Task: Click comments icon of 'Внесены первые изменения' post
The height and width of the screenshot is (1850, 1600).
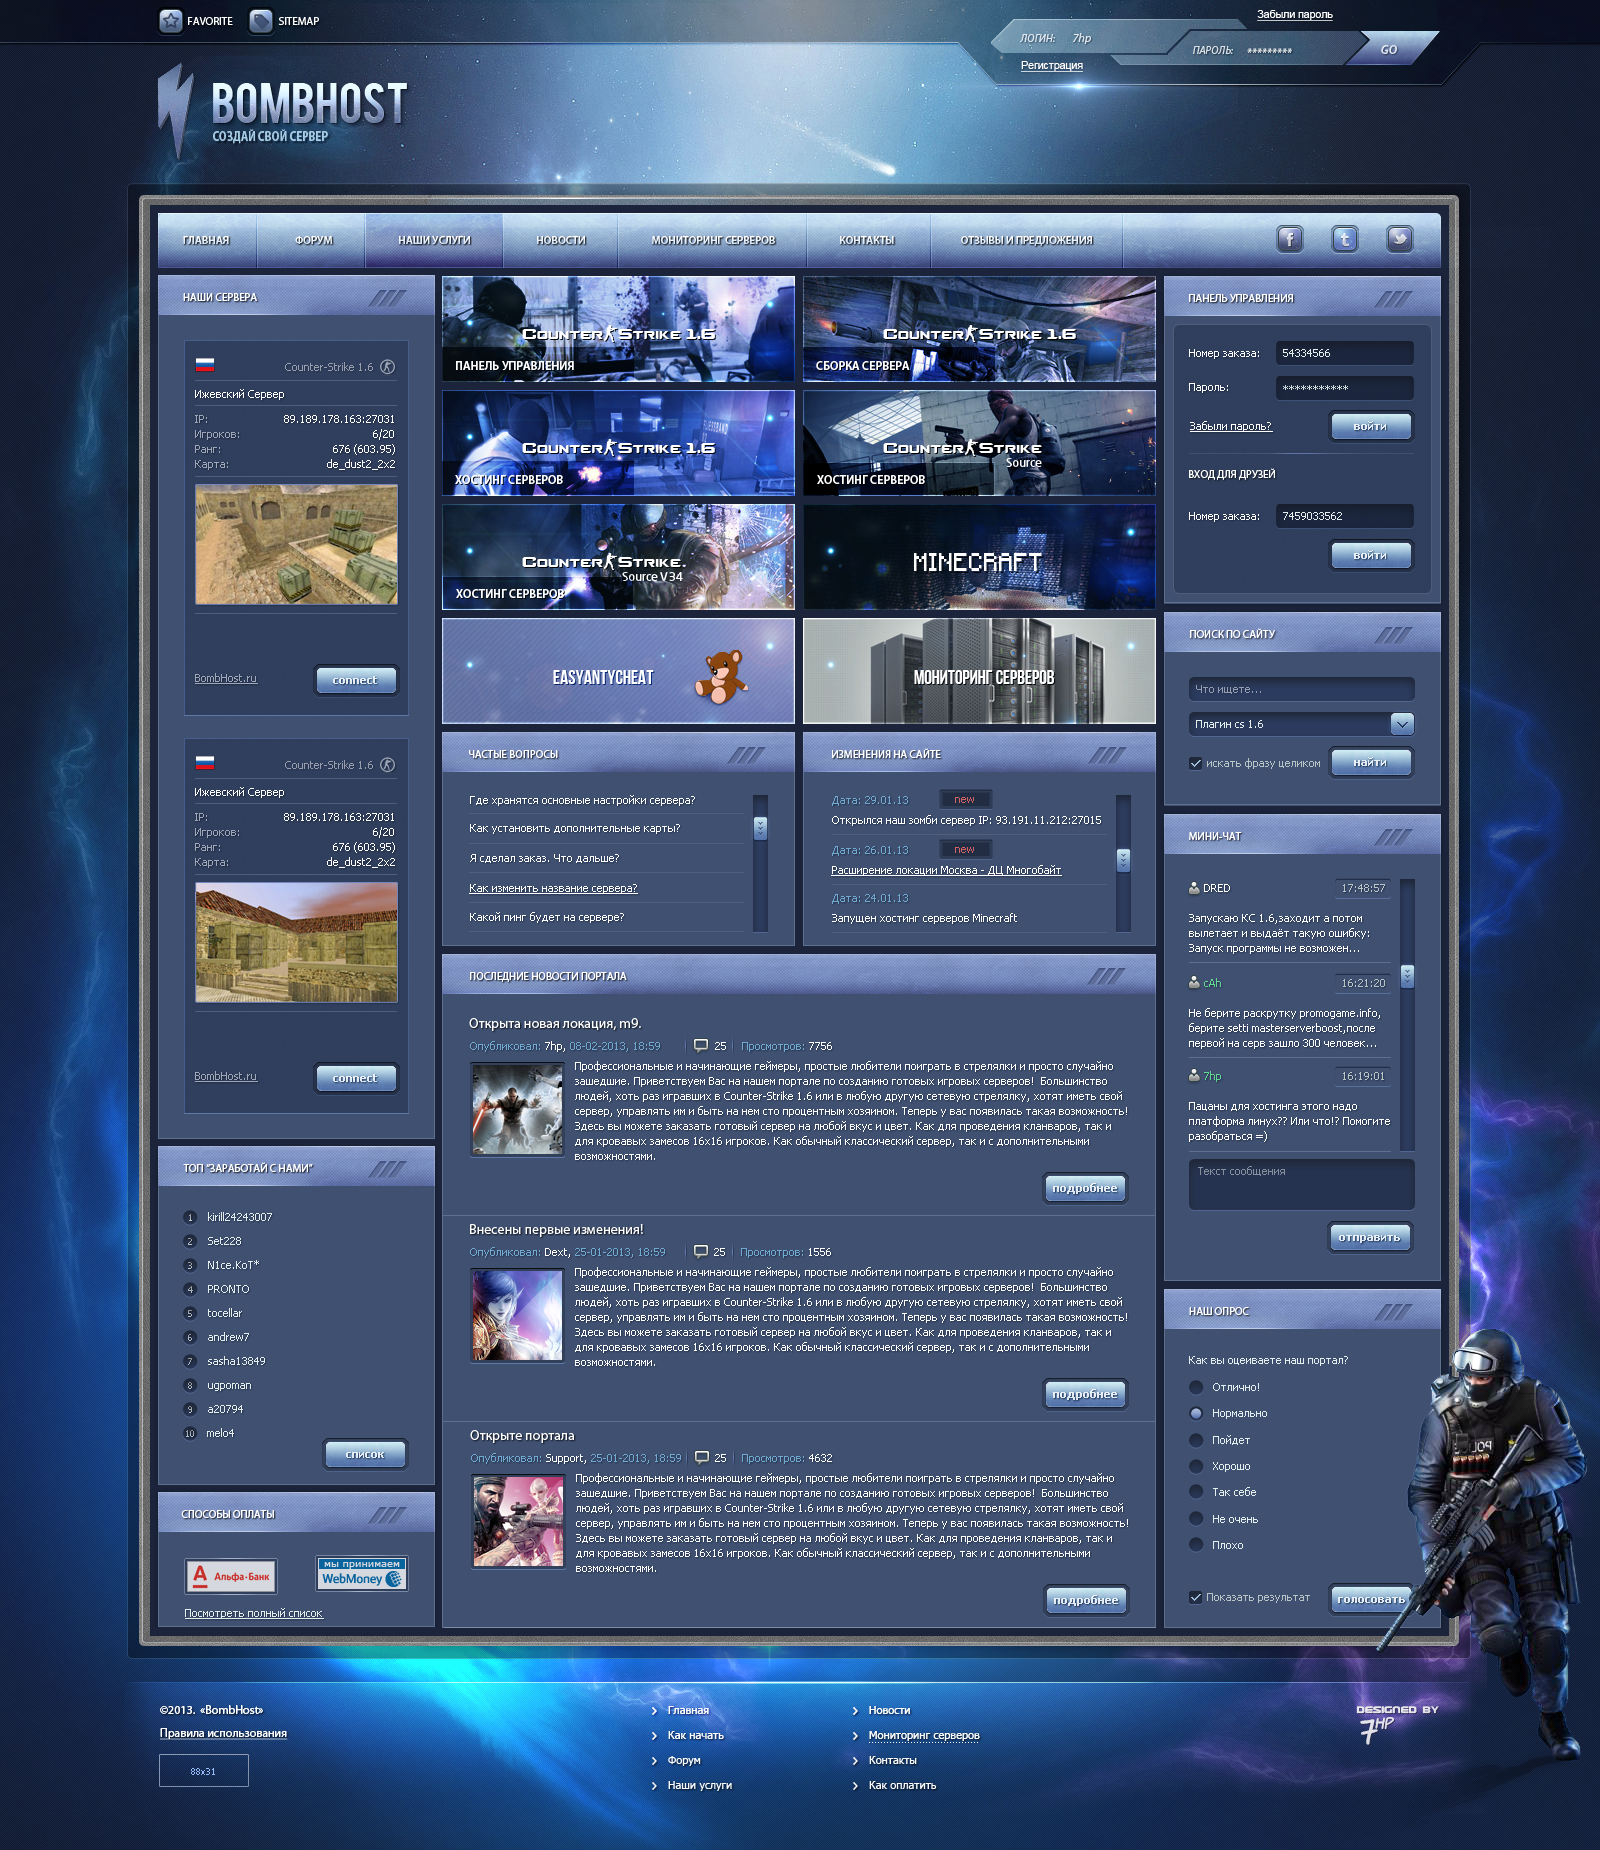Action: pos(701,1252)
